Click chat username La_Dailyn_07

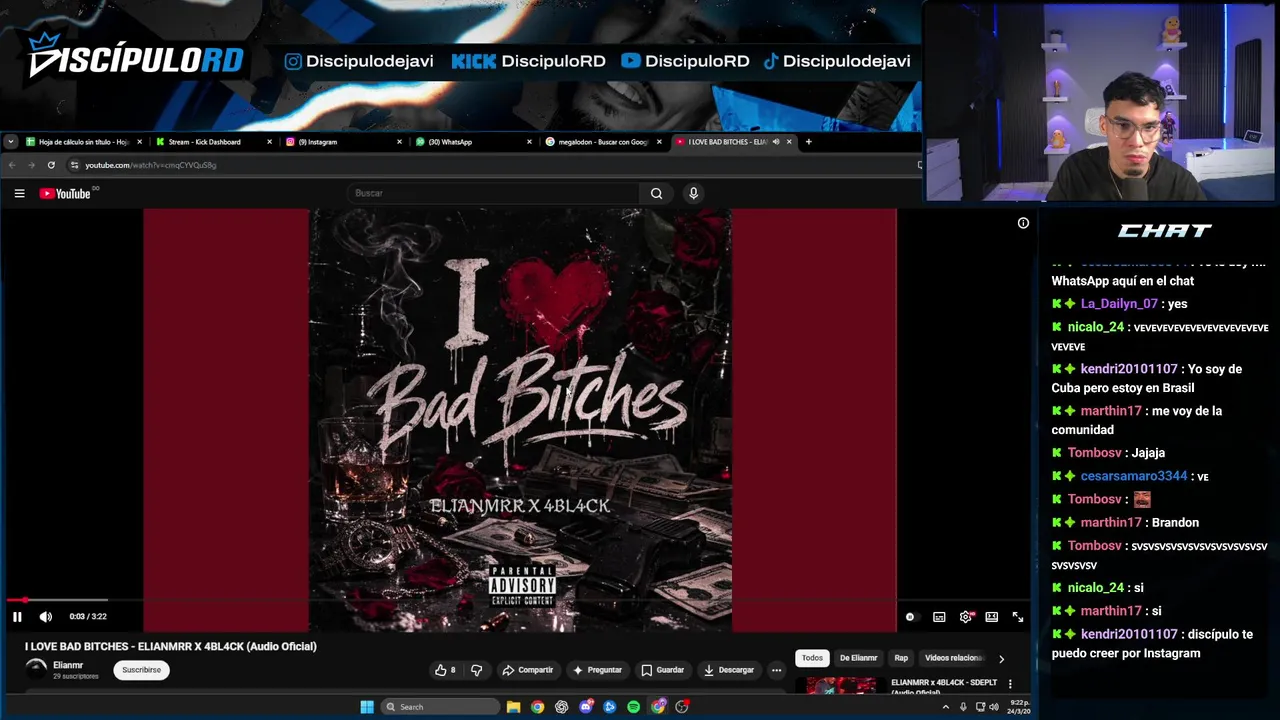pos(1119,304)
